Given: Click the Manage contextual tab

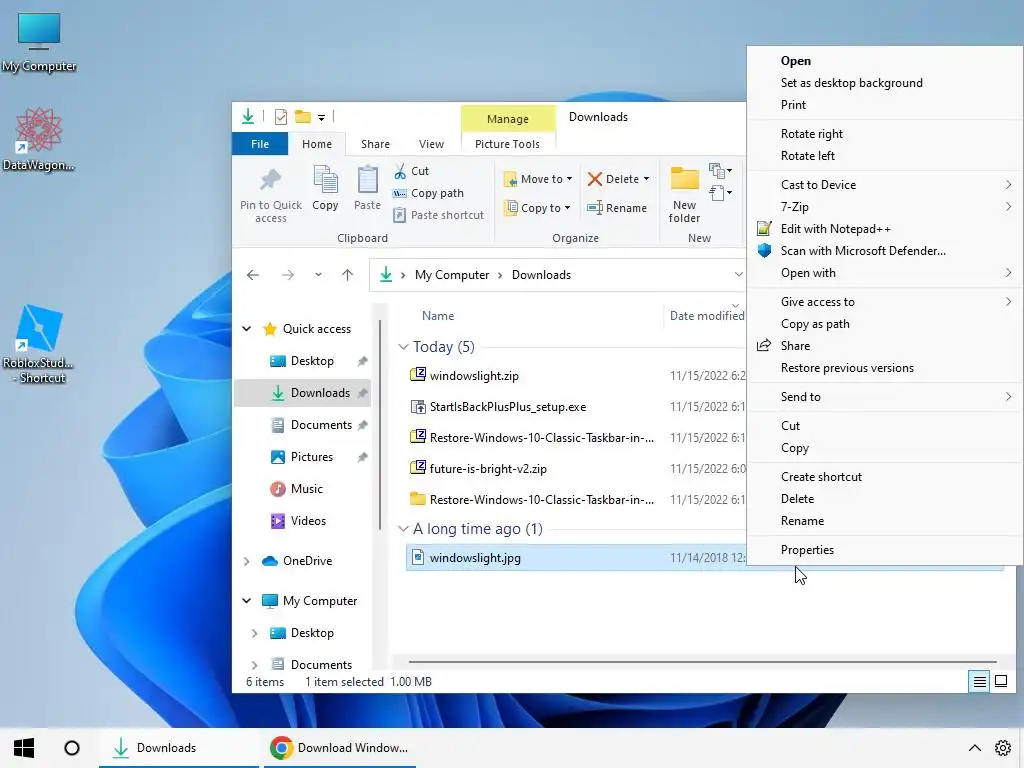Looking at the screenshot, I should (x=507, y=119).
